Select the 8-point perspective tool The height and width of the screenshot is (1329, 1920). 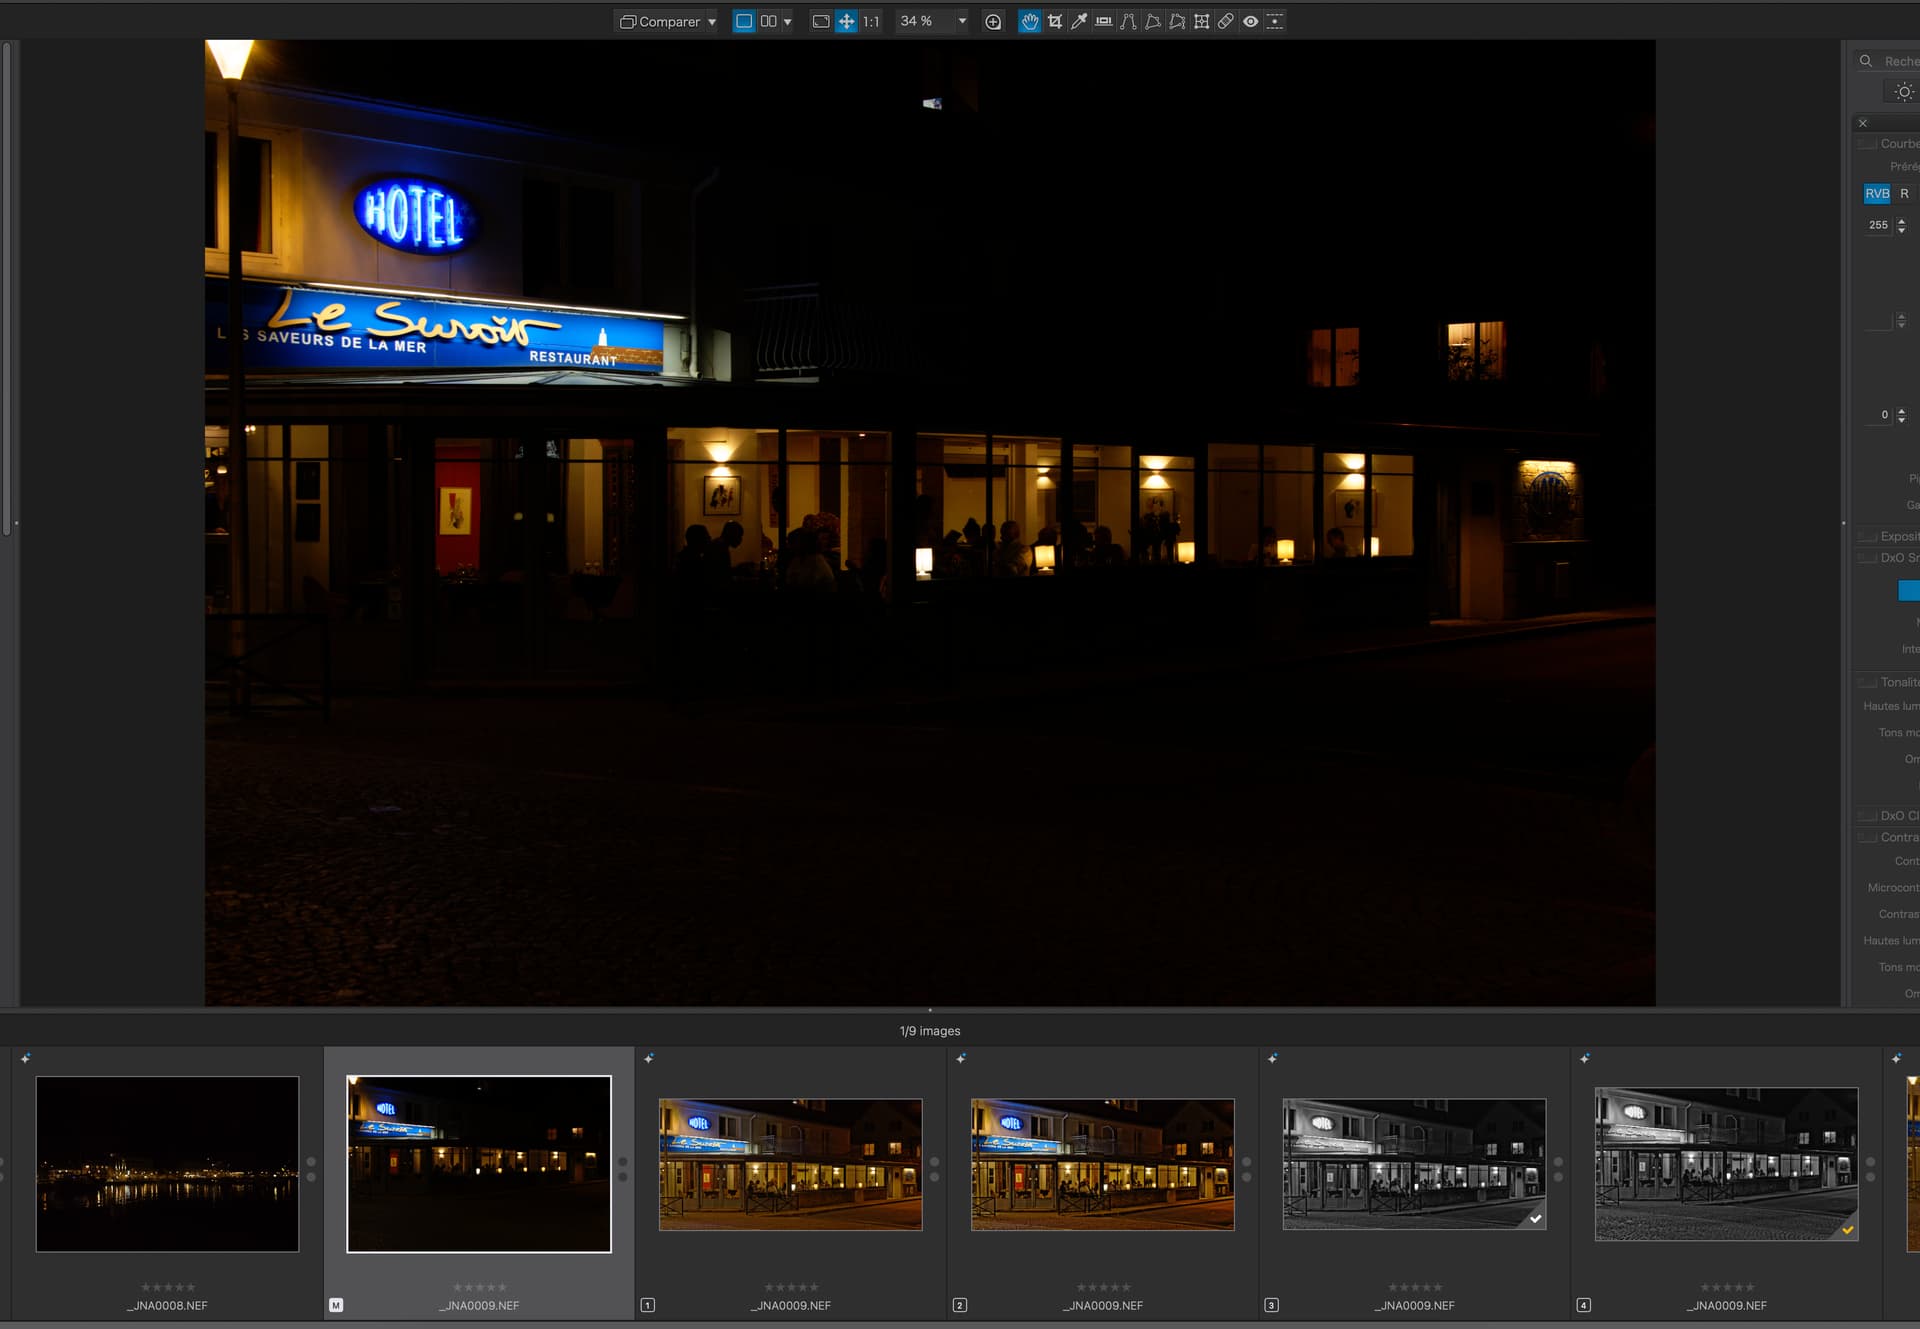(1177, 21)
